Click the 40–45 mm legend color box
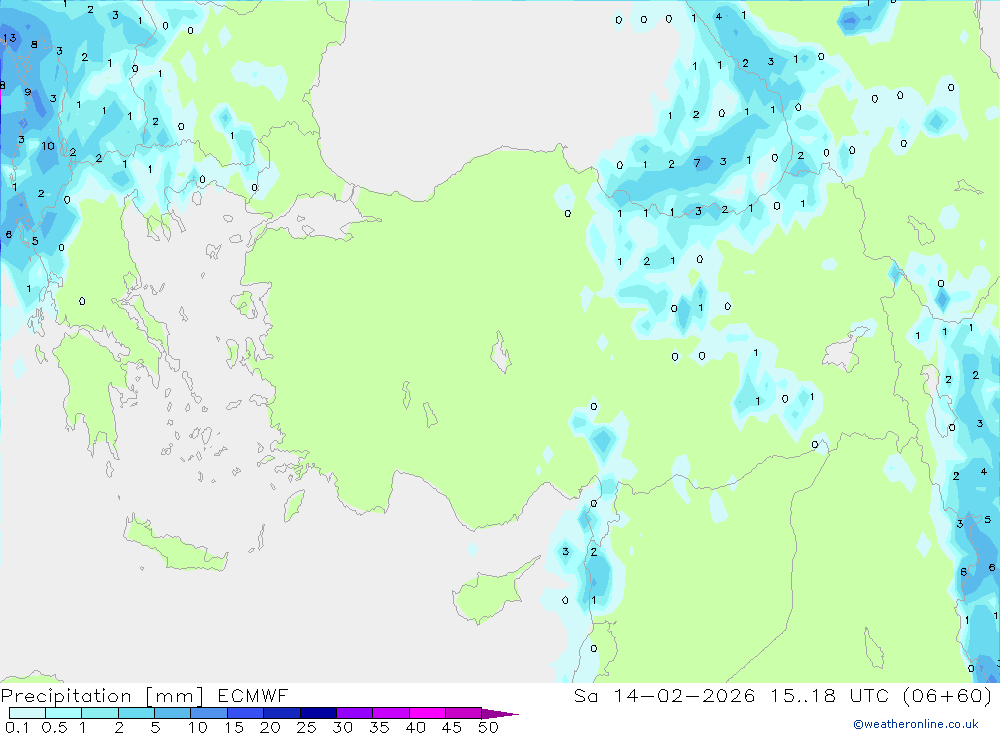1000x733 pixels. 427,713
